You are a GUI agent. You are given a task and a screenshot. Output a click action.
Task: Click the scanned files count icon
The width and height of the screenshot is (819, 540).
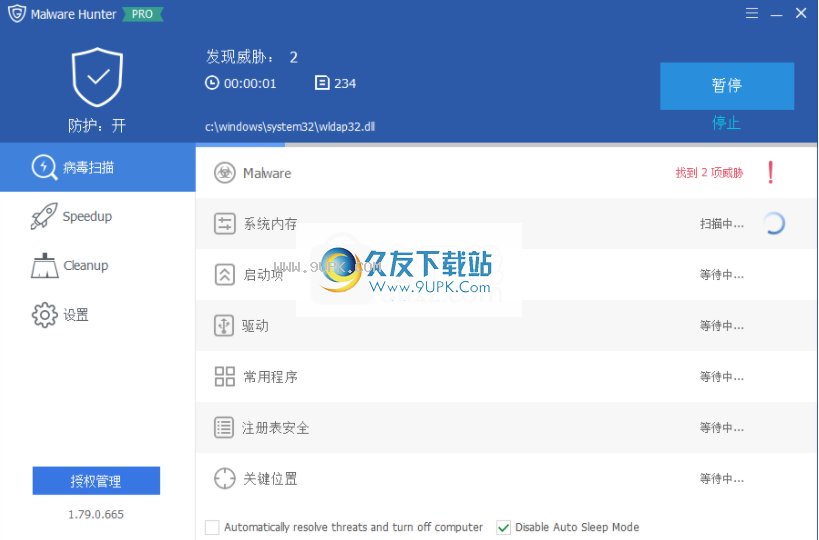322,83
